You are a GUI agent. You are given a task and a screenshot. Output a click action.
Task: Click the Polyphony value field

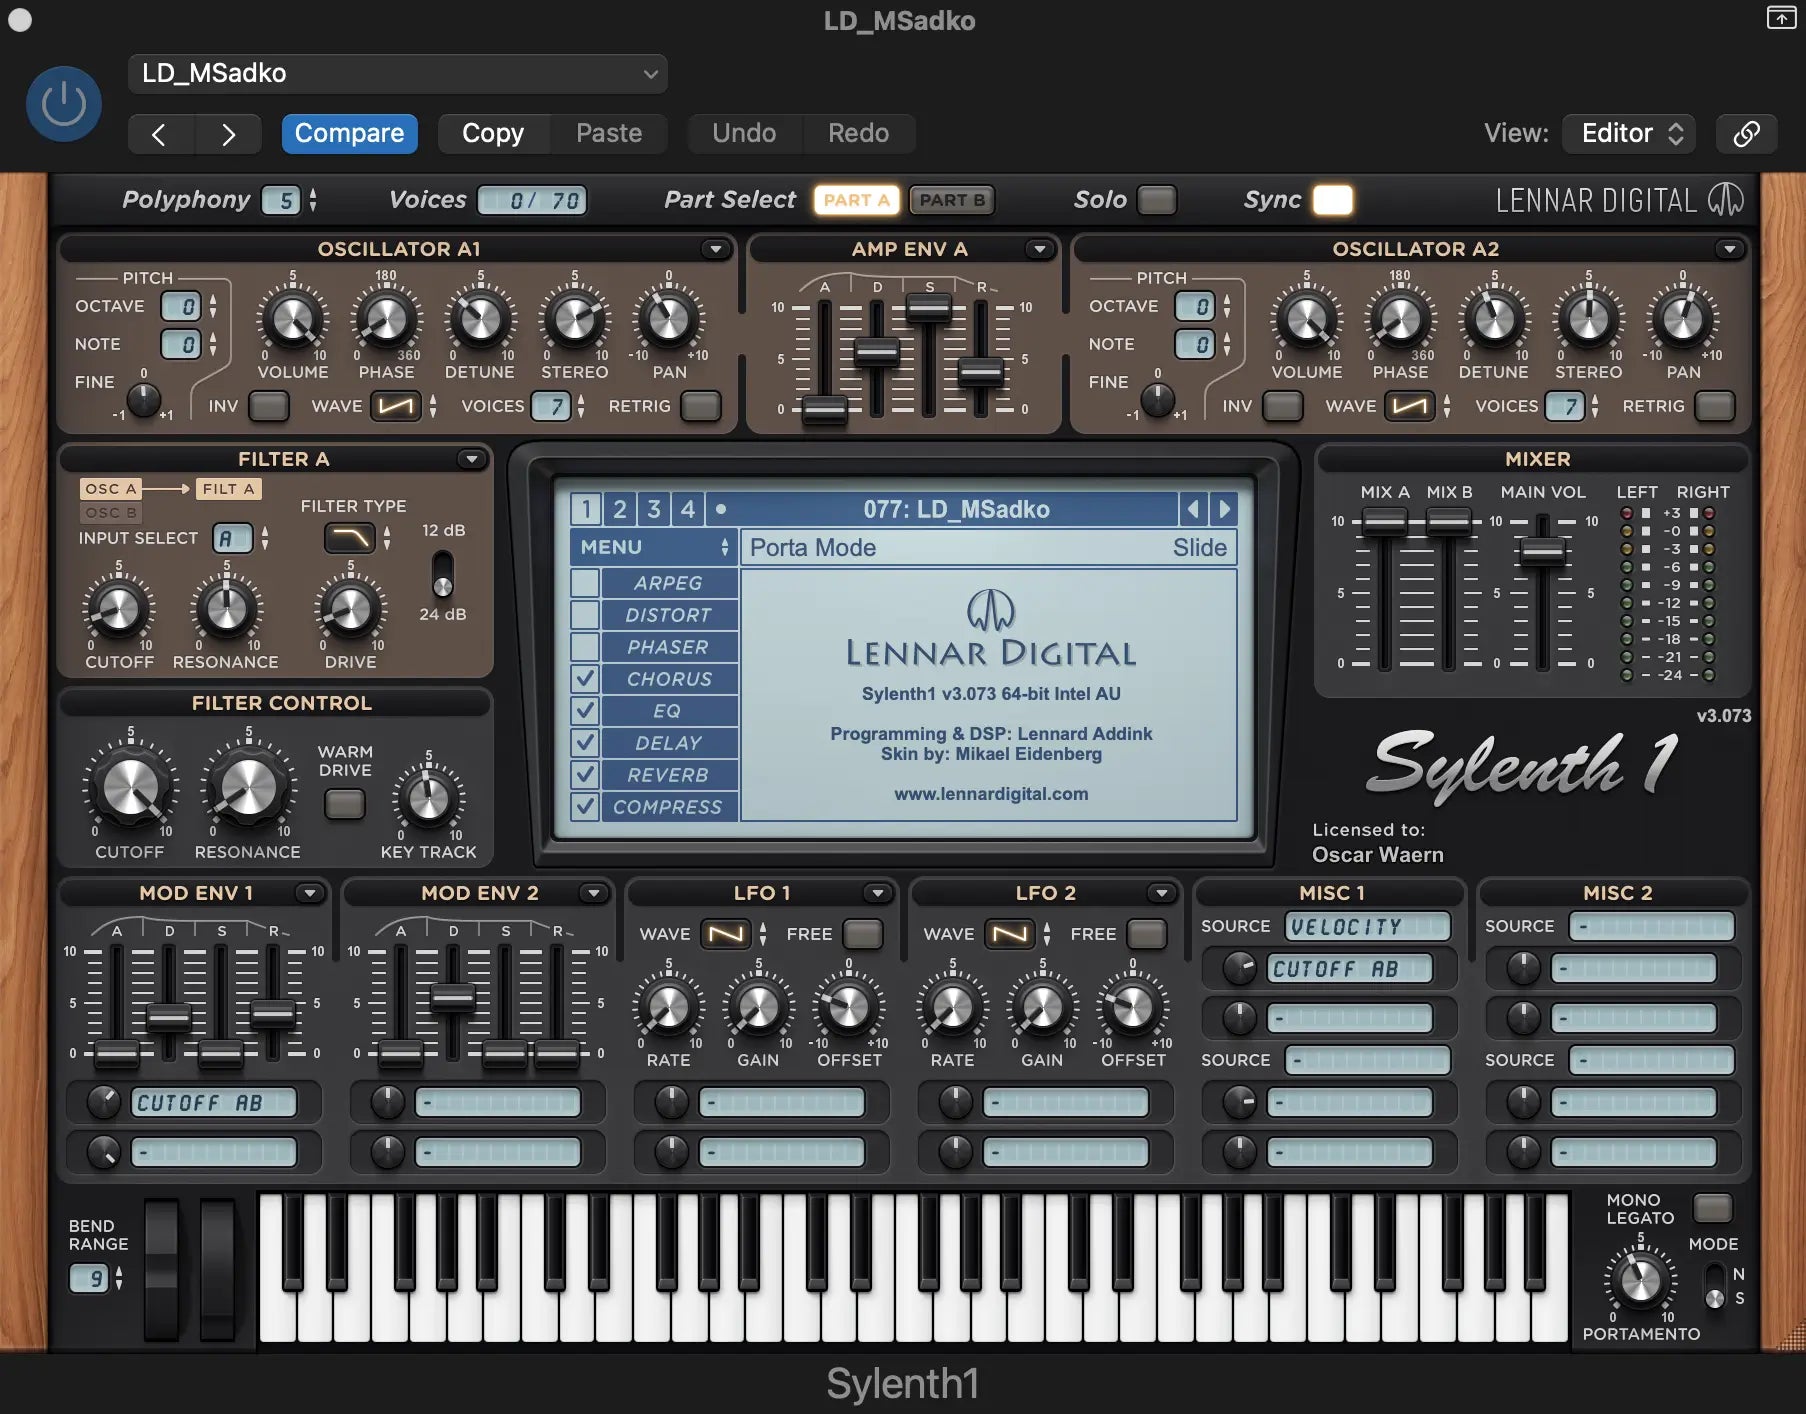click(x=281, y=201)
